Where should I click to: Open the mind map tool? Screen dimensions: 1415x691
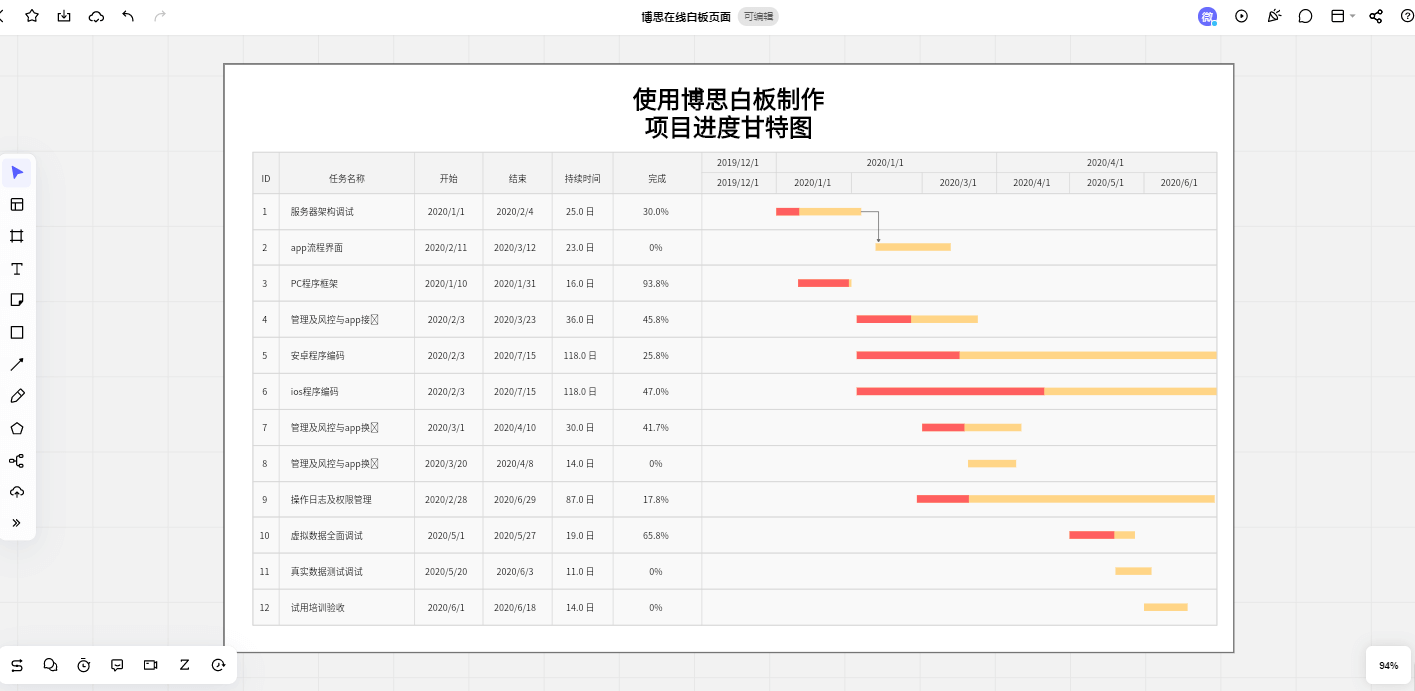click(17, 461)
